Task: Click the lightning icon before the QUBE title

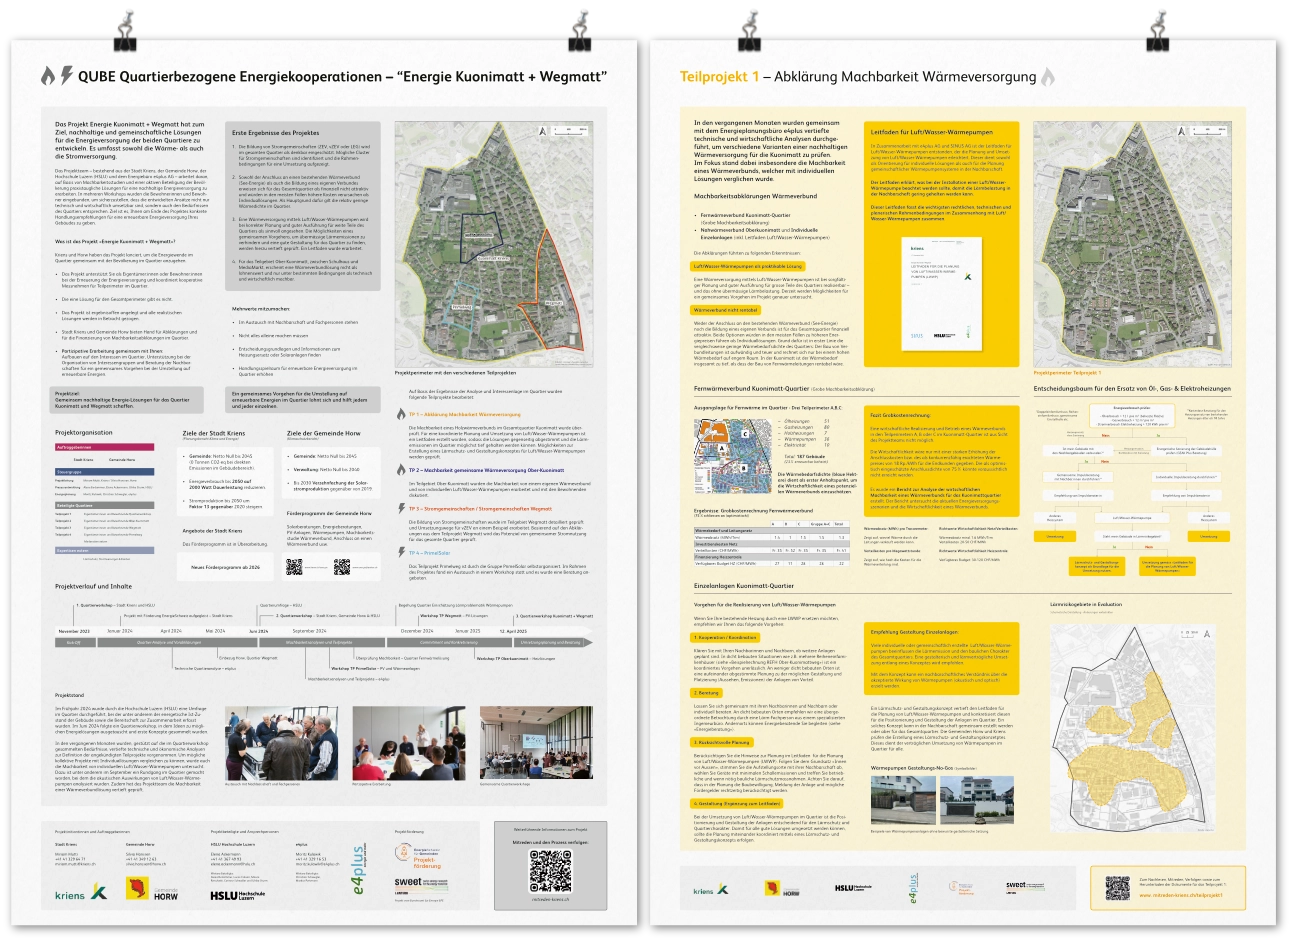Action: [x=66, y=76]
